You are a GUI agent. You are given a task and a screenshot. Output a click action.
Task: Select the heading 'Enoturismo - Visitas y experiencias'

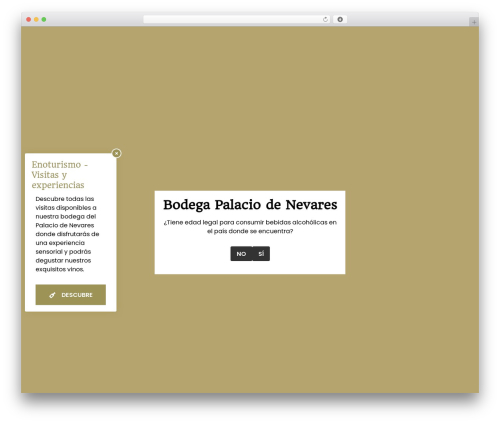(60, 175)
